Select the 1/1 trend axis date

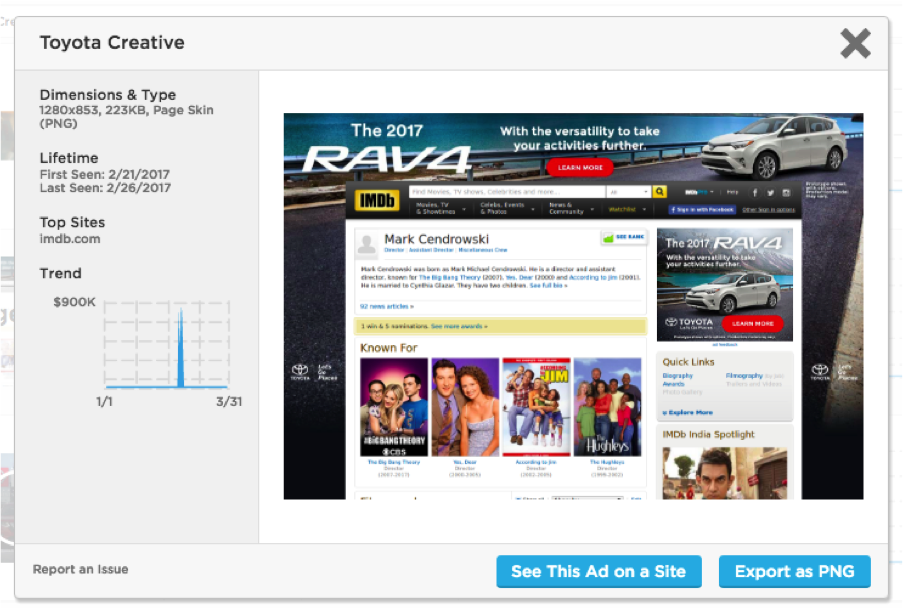(104, 402)
